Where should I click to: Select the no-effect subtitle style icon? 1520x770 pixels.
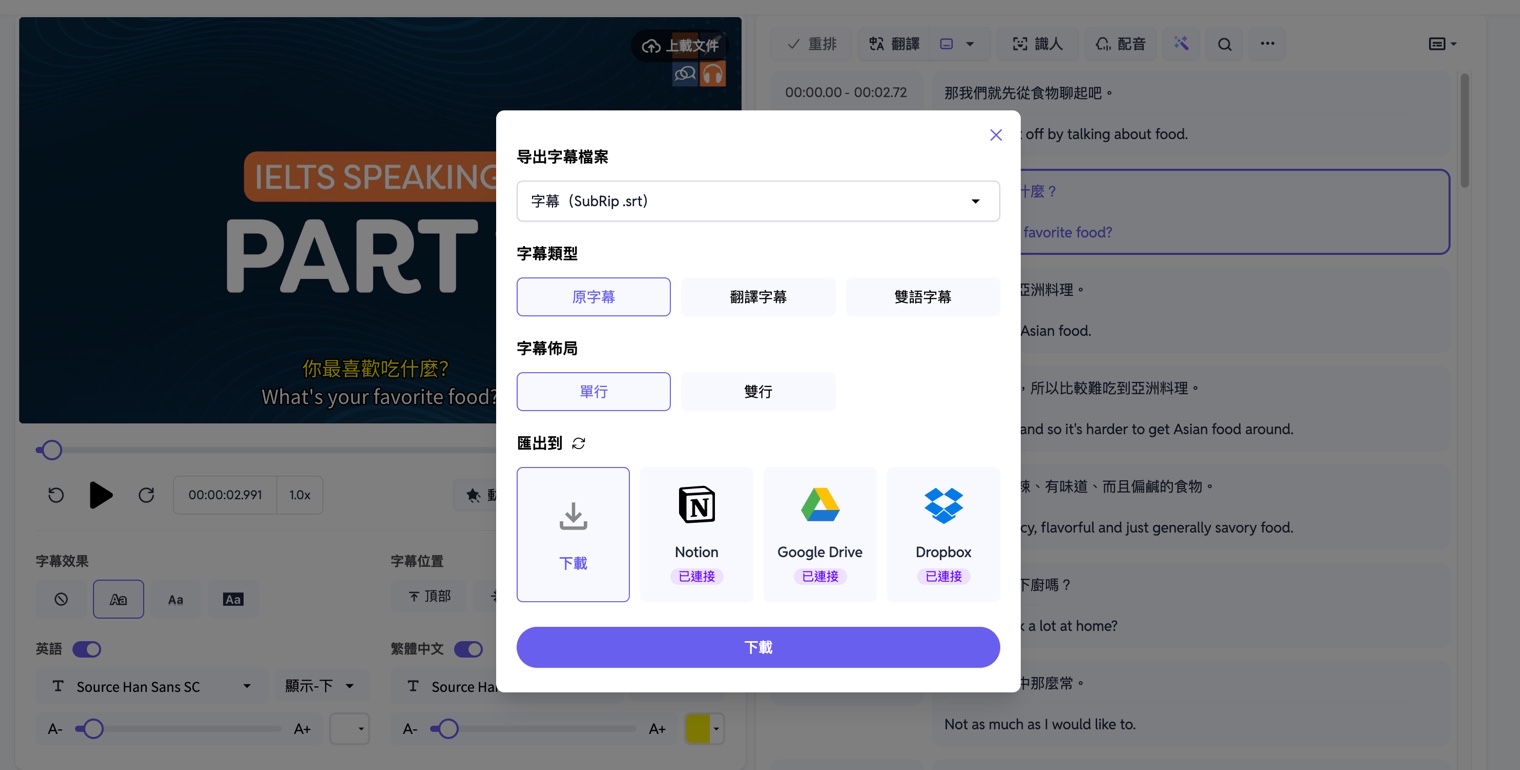pyautogui.click(x=61, y=599)
